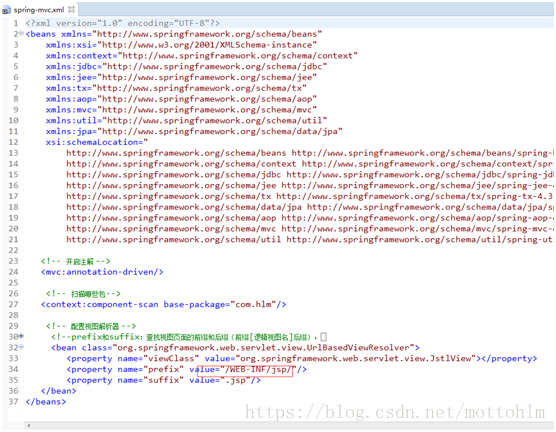Image resolution: width=556 pixels, height=432 pixels.
Task: Click the mvc:annotation-driven tag
Action: [x=102, y=272]
